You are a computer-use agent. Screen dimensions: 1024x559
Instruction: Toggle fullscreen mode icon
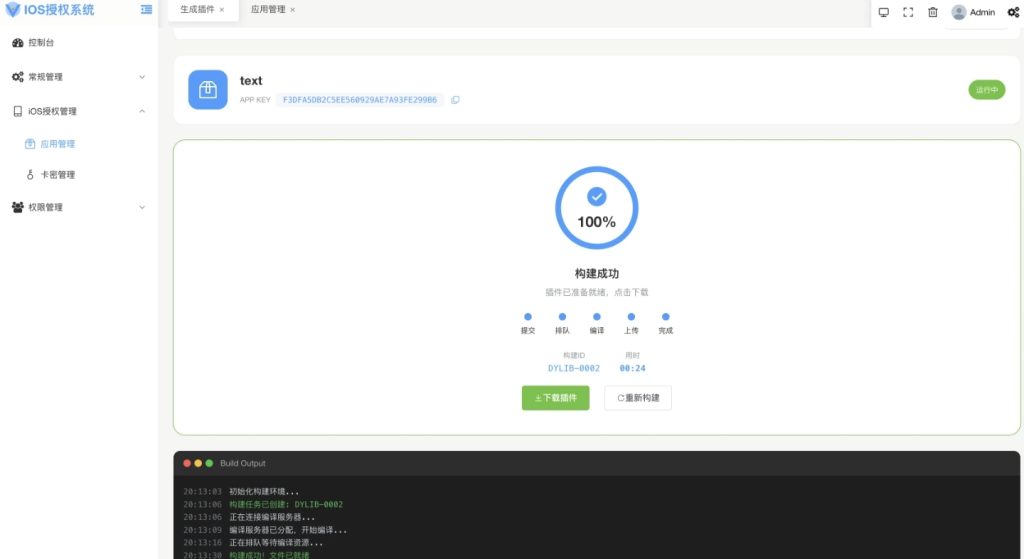pos(908,12)
